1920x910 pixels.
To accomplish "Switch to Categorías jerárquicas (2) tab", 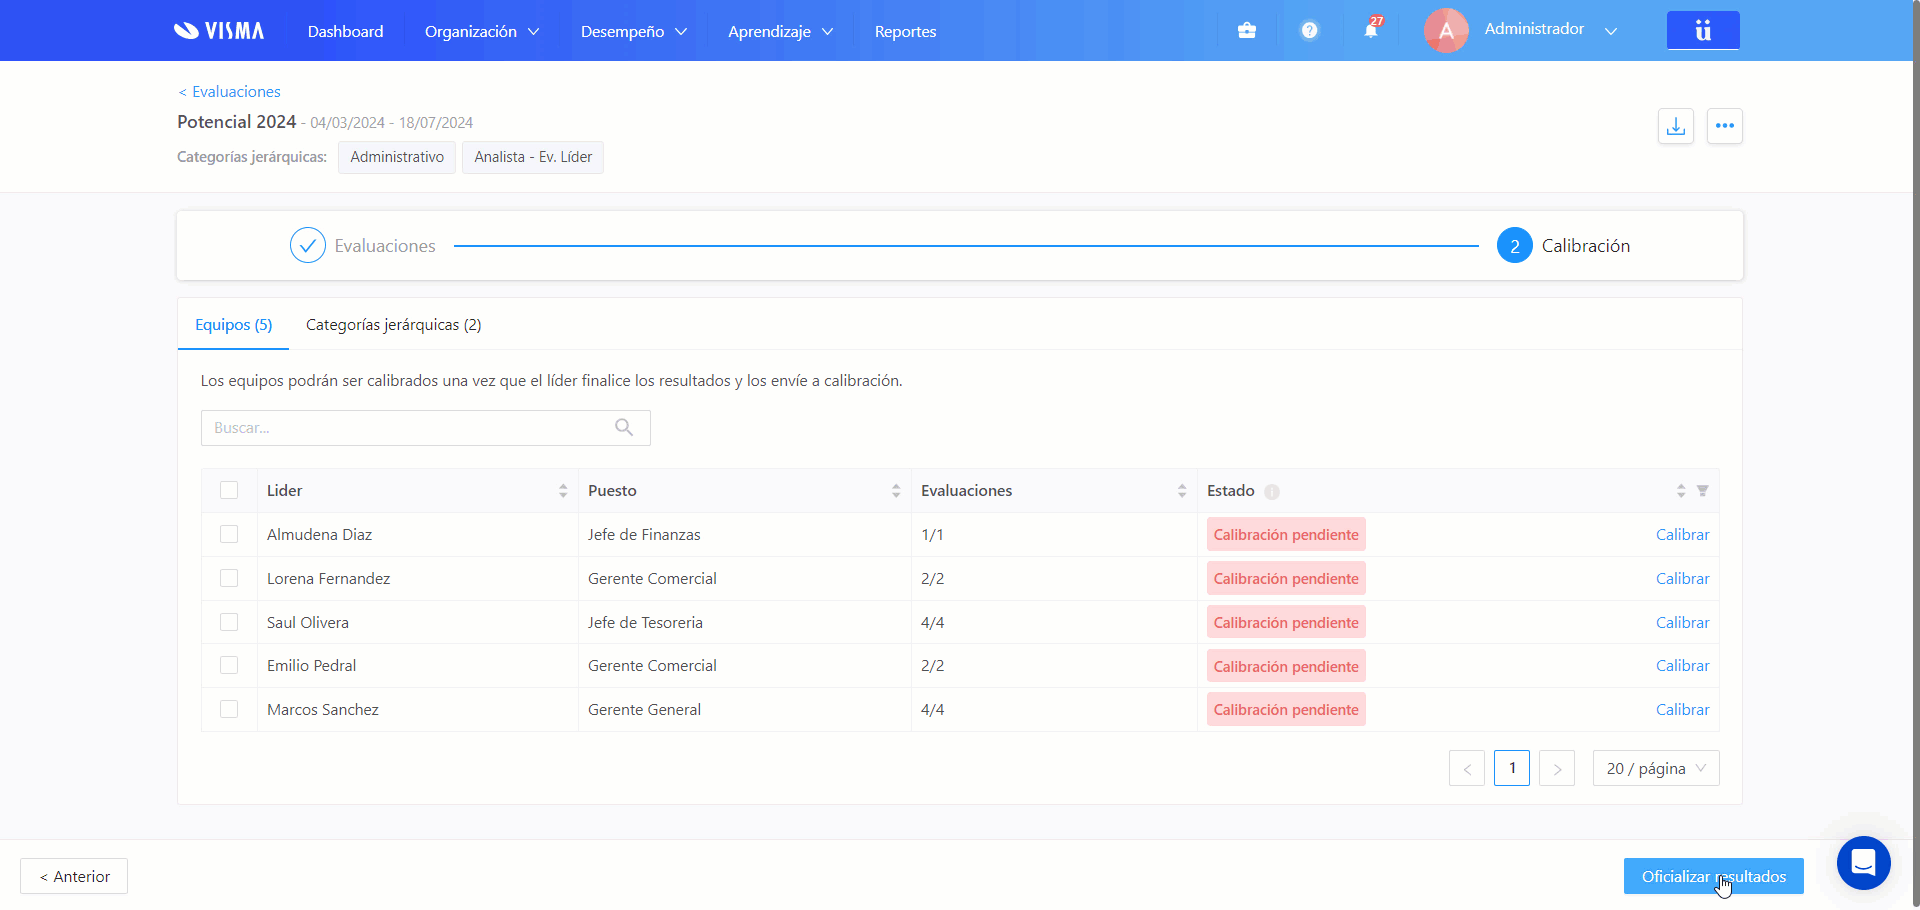I will [393, 325].
